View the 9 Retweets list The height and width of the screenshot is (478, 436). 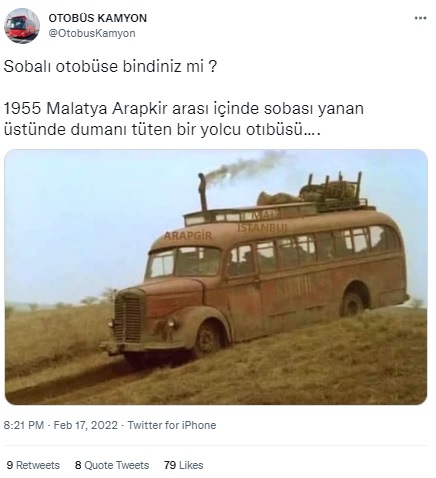[x=33, y=465]
